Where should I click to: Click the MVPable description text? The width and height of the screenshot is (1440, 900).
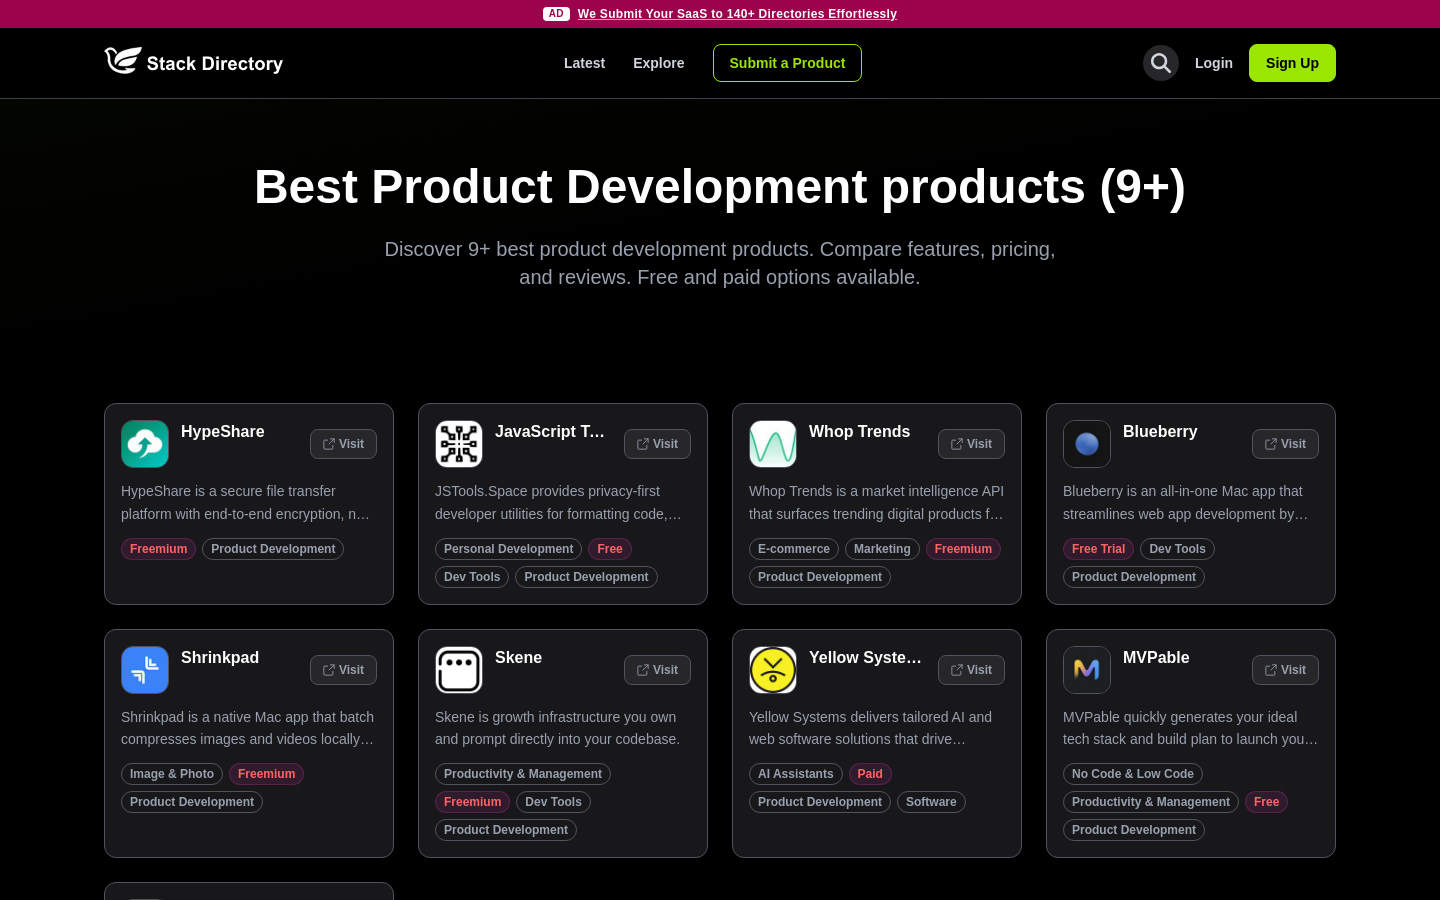(x=1191, y=728)
